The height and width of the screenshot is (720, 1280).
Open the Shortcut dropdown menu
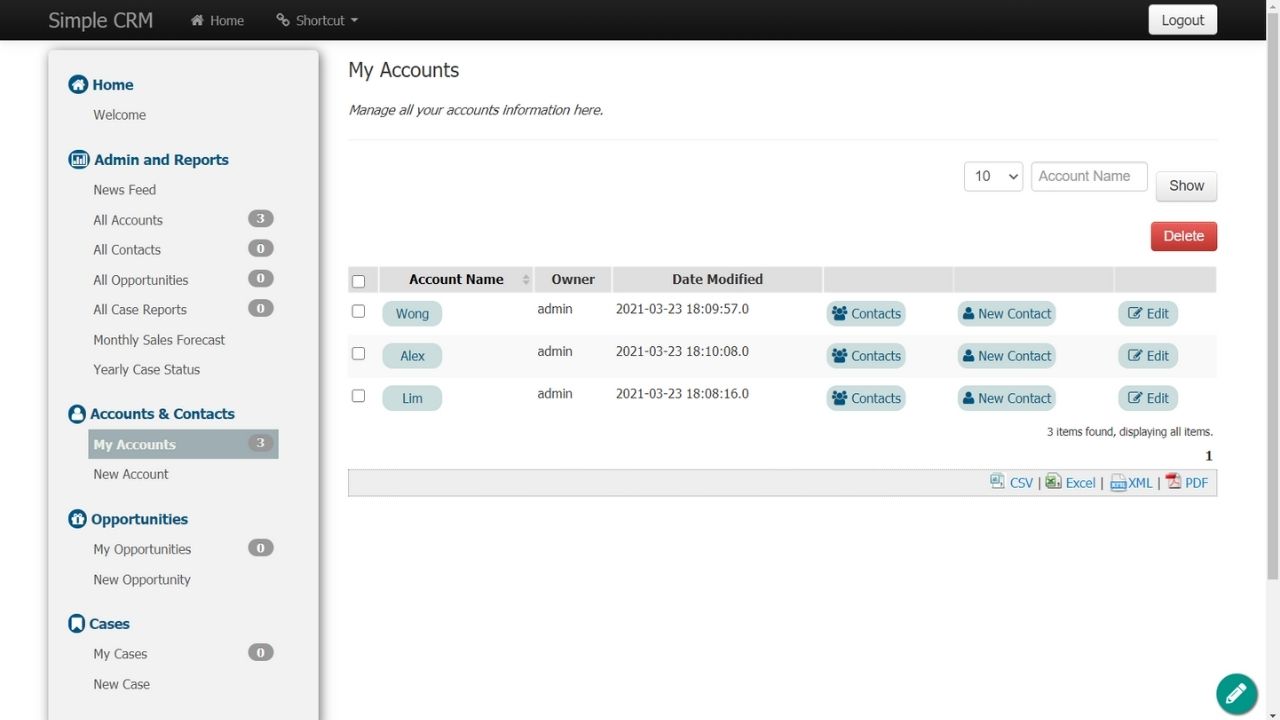click(317, 20)
